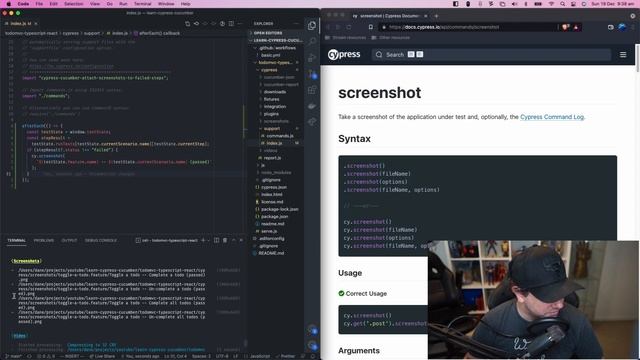Expand the downloads folder
This screenshot has width=640, height=360.
tap(274, 92)
